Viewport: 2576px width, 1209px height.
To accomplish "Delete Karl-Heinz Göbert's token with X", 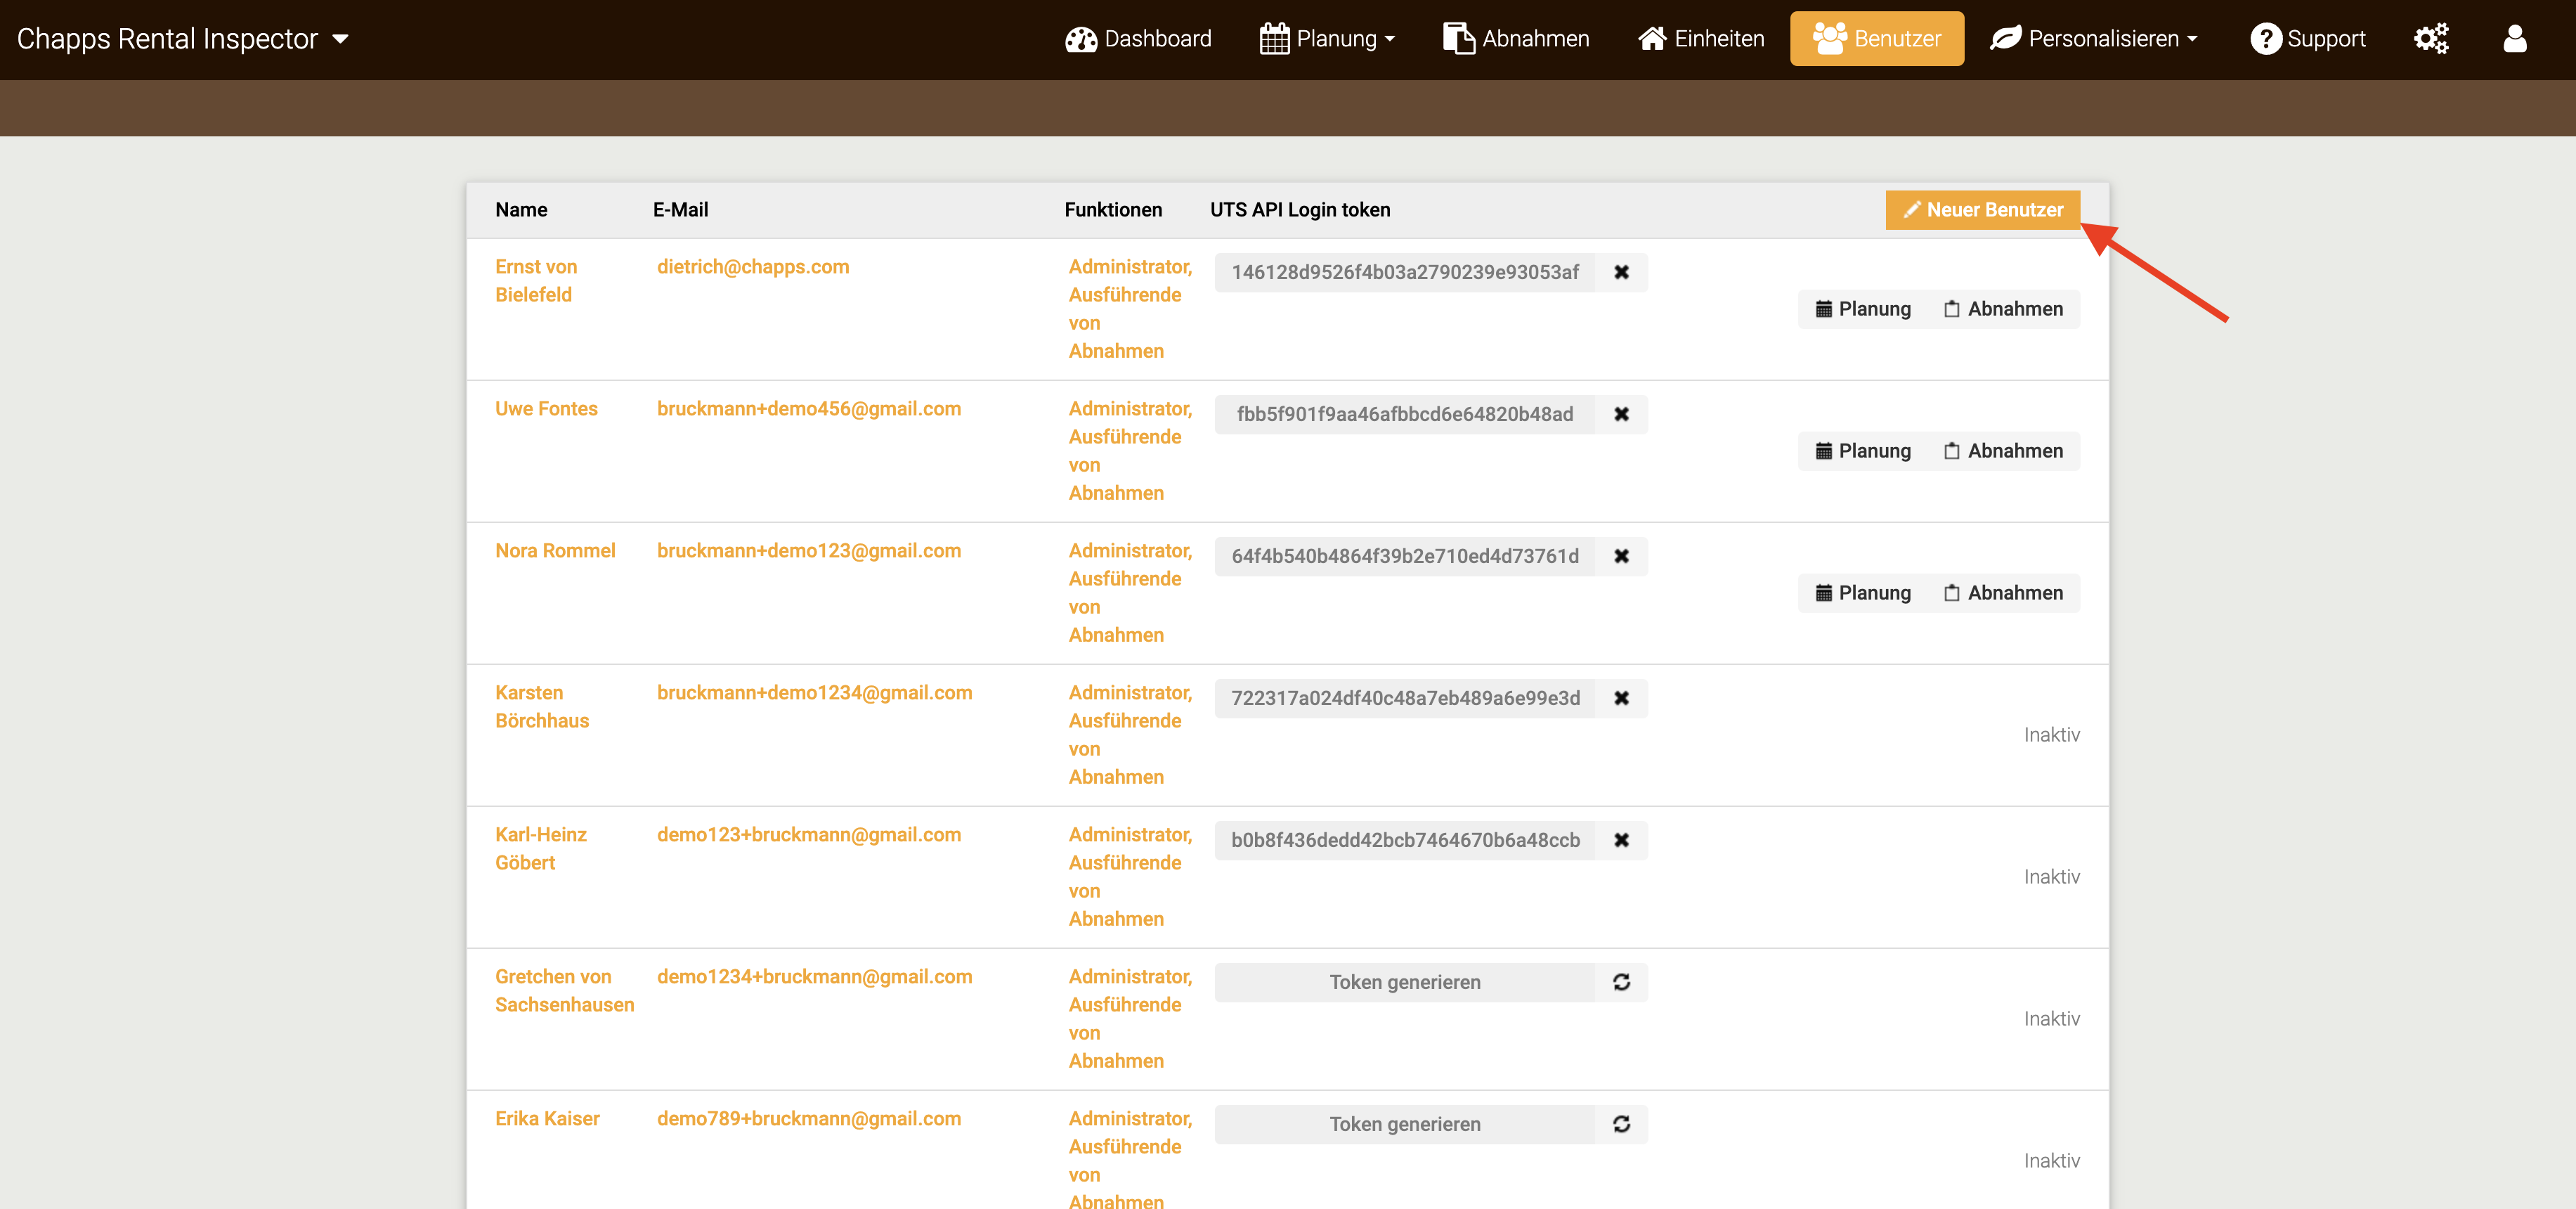I will pos(1621,840).
